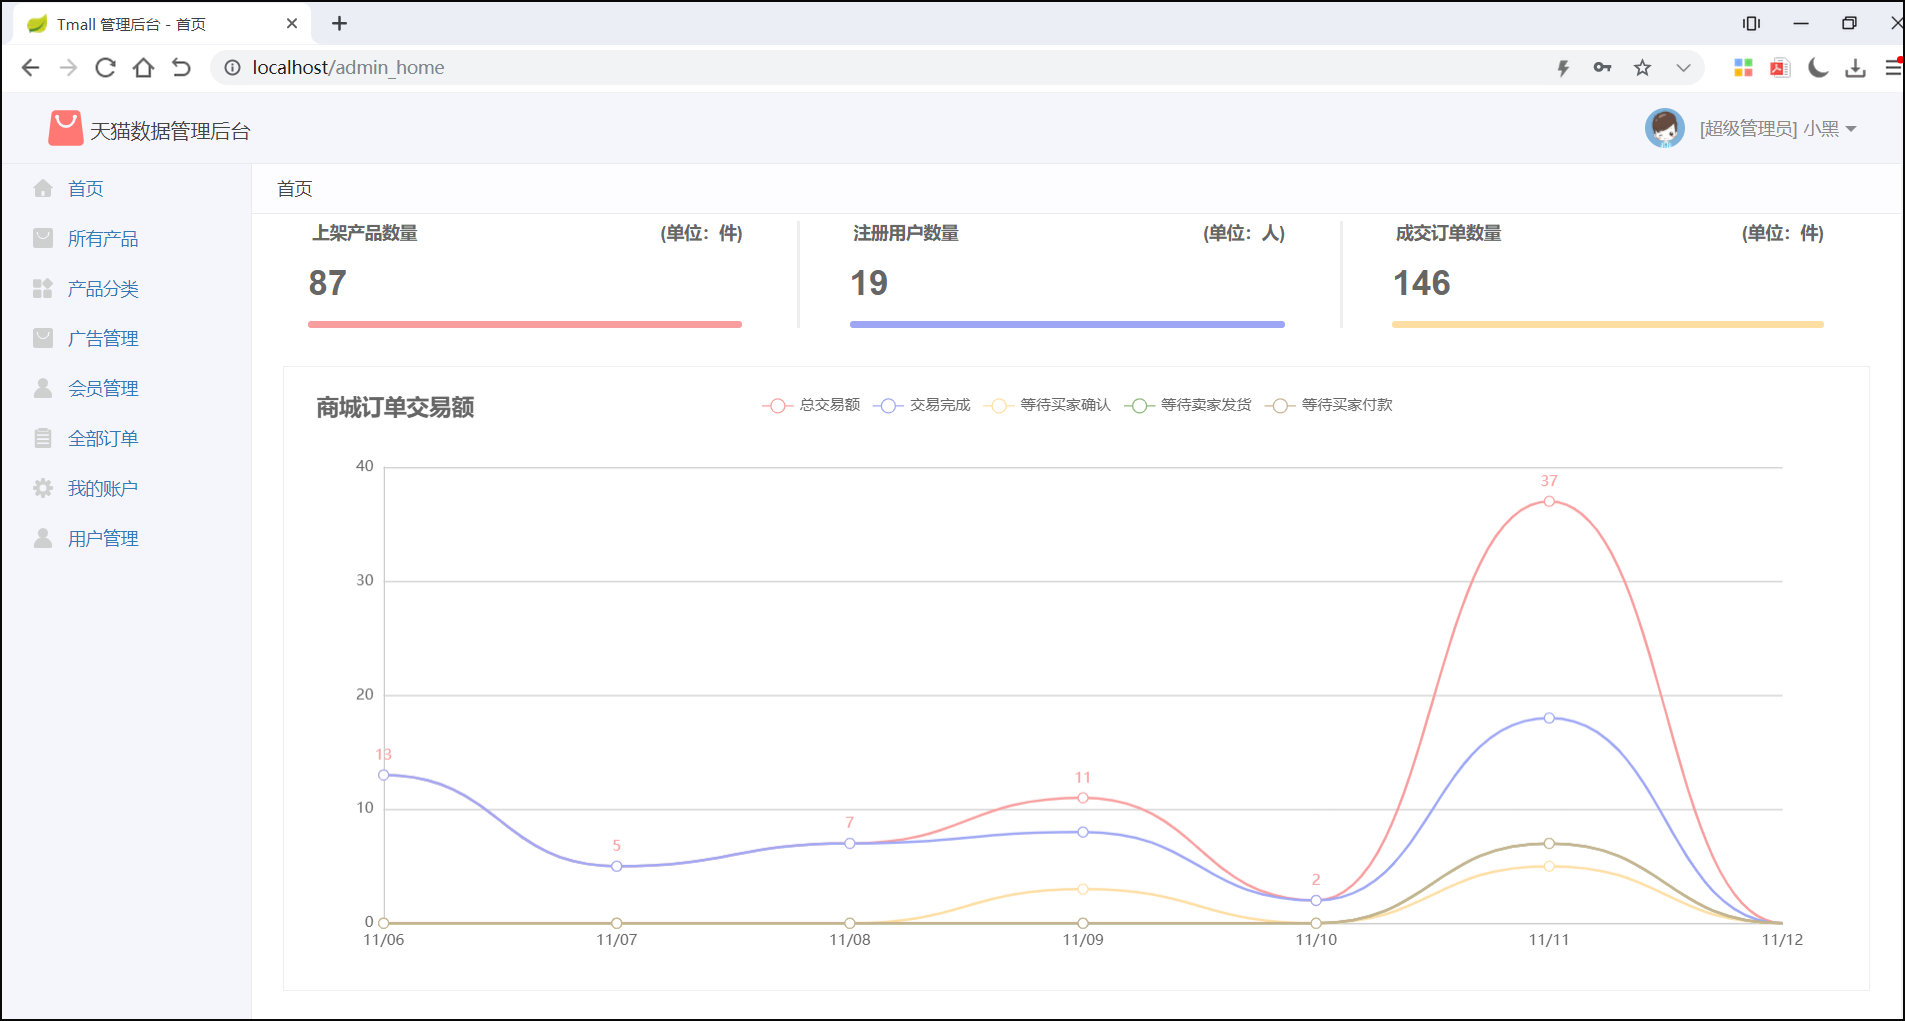Click the red bar under 上架产品数量
Image resolution: width=1905 pixels, height=1021 pixels.
[x=525, y=324]
